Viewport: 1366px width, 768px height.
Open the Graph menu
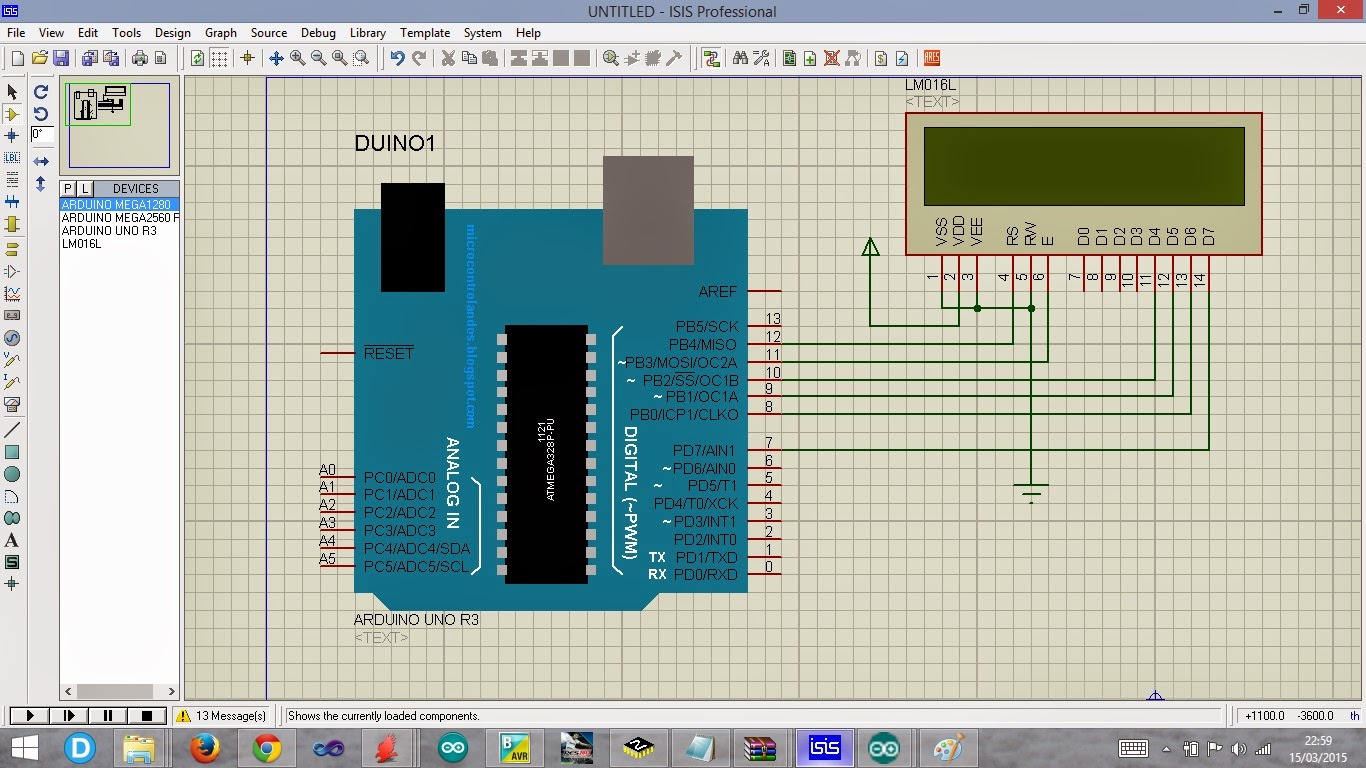click(x=220, y=32)
